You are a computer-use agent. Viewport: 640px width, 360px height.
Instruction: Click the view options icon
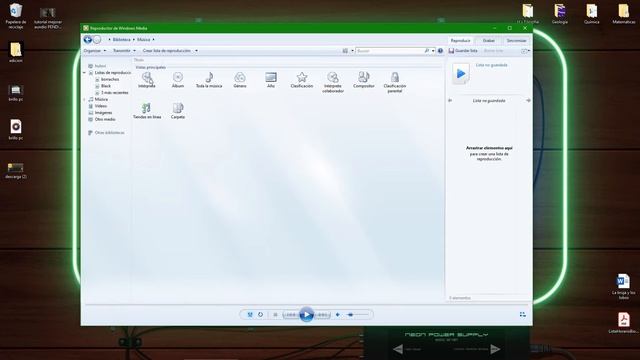point(345,51)
